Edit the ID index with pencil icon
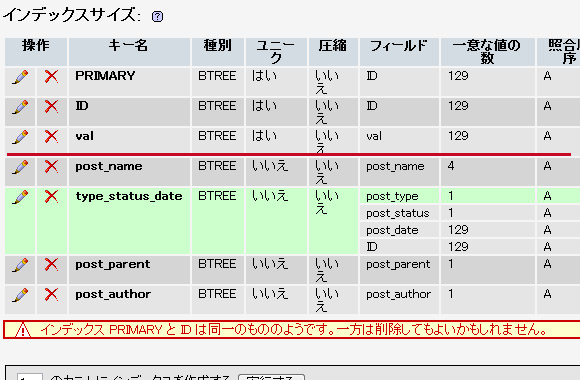 pos(20,107)
